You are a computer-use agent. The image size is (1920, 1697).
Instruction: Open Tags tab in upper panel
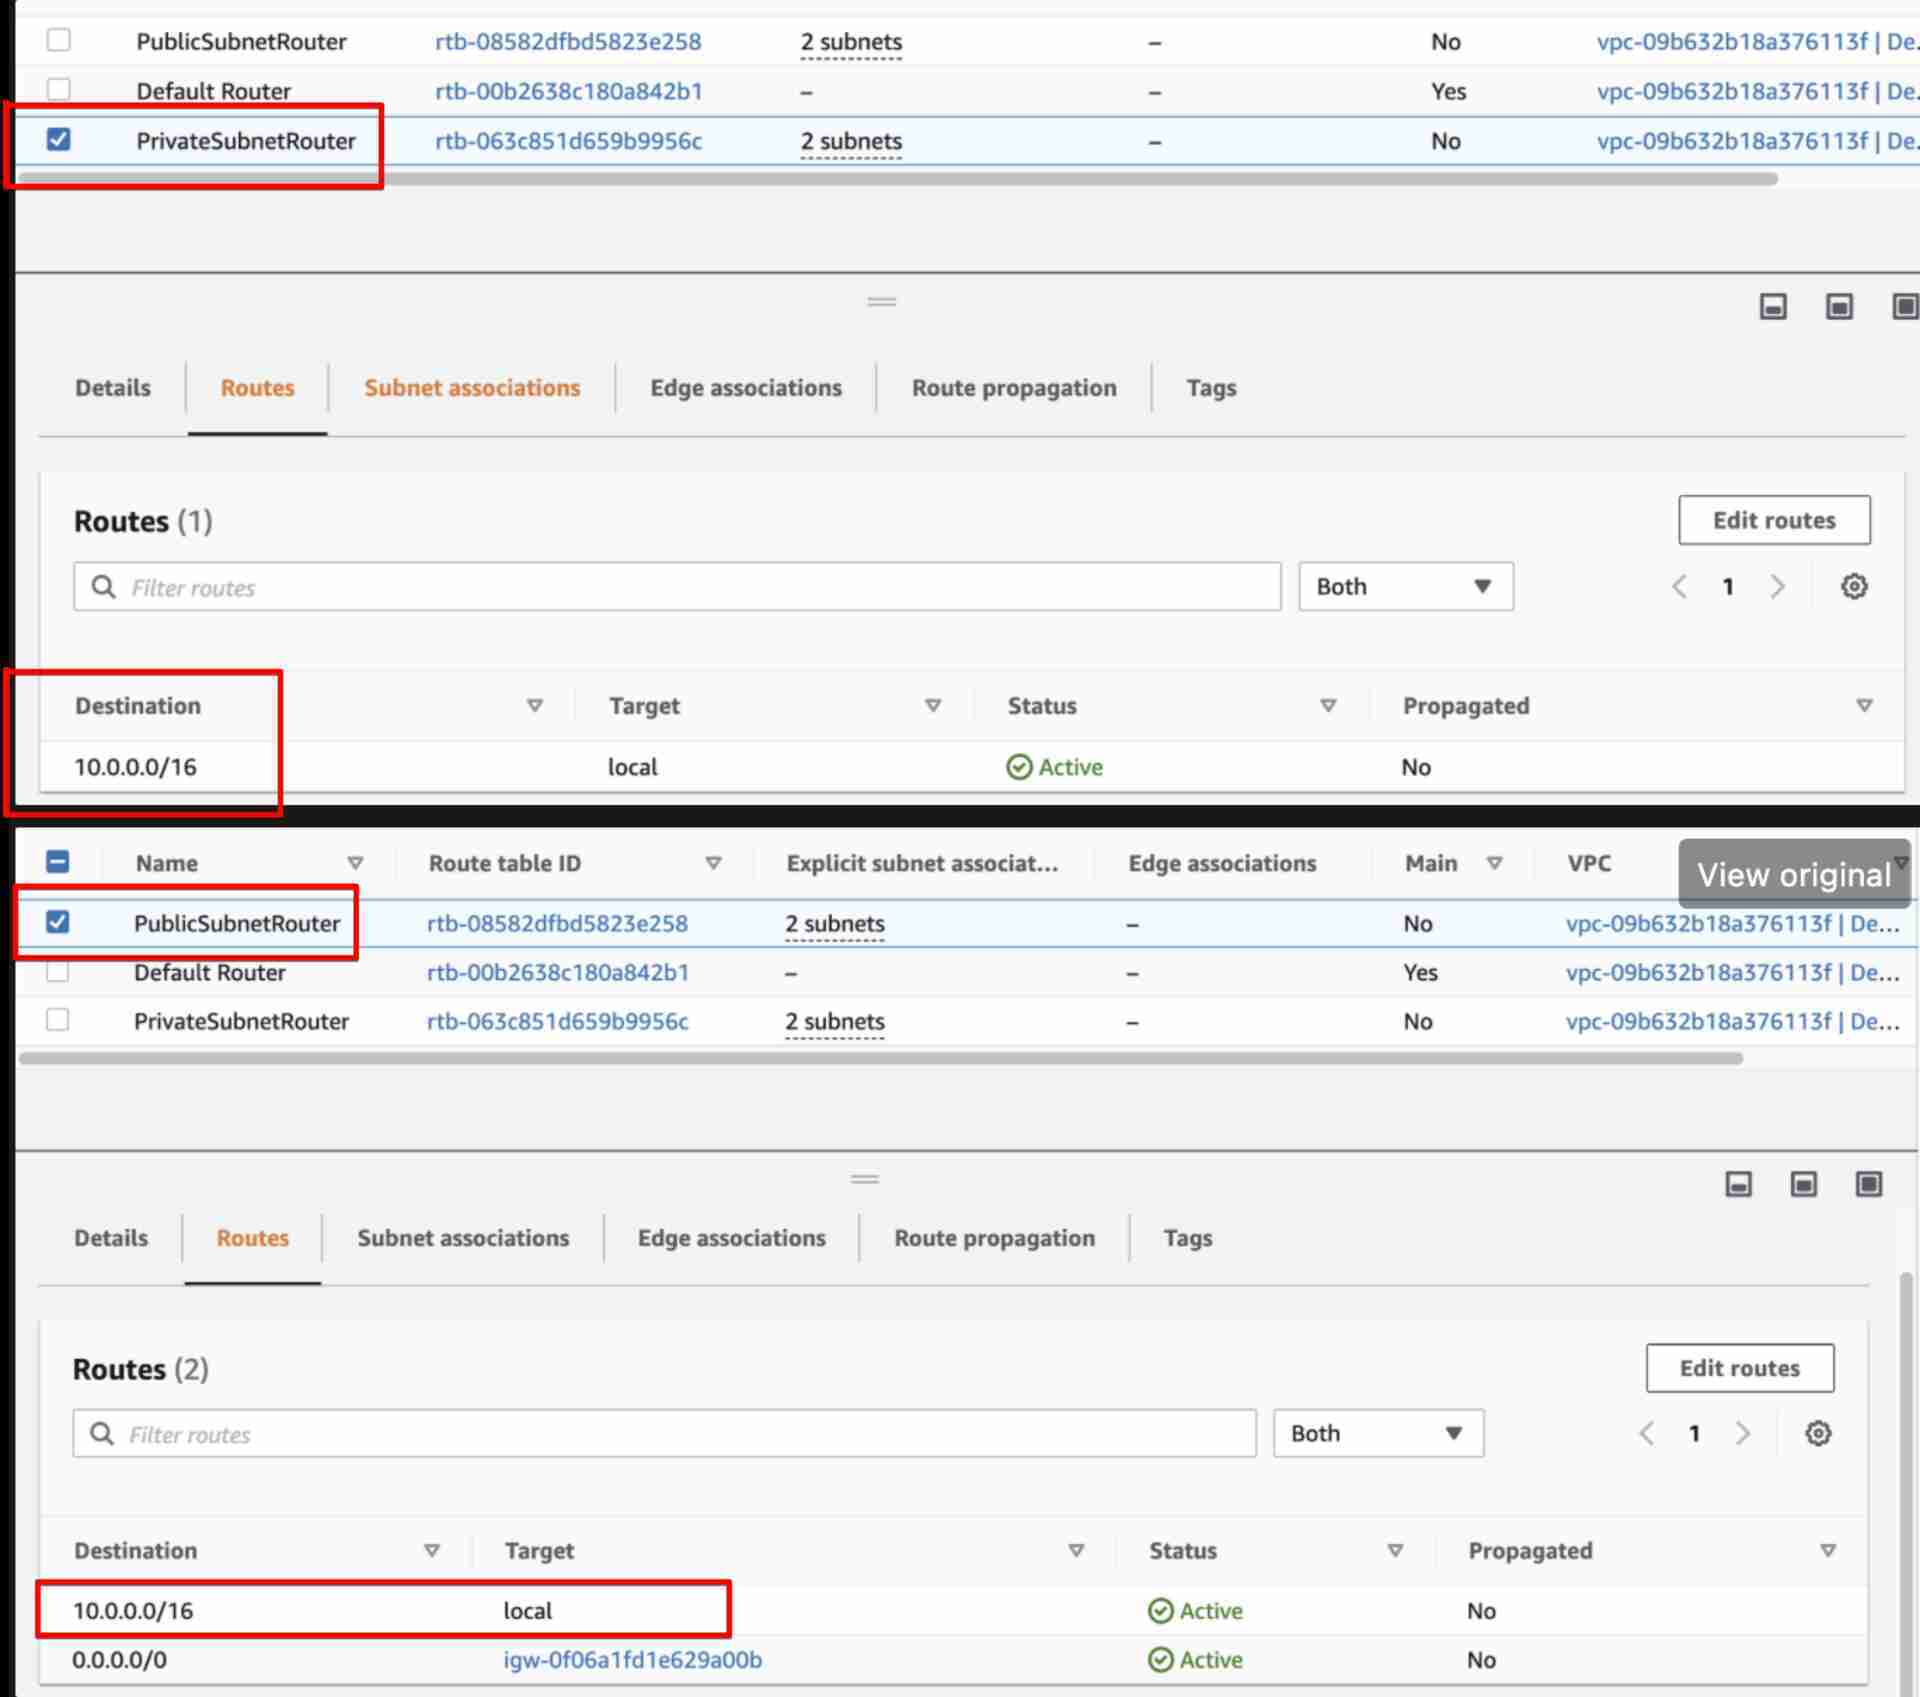pos(1212,388)
